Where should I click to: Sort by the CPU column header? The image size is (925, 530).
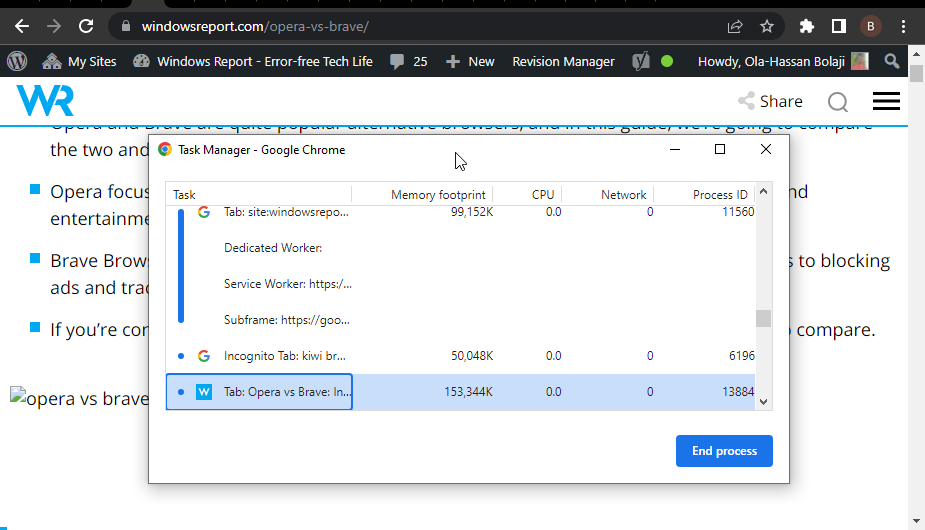coord(527,195)
